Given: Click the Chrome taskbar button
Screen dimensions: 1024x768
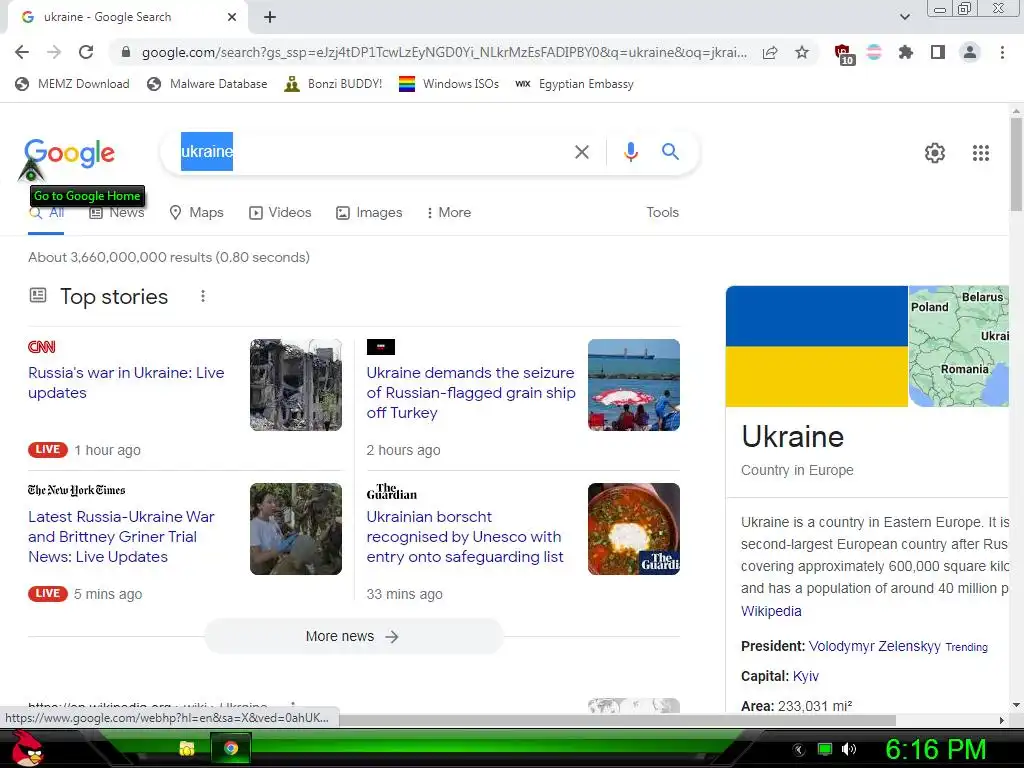Looking at the screenshot, I should point(231,748).
